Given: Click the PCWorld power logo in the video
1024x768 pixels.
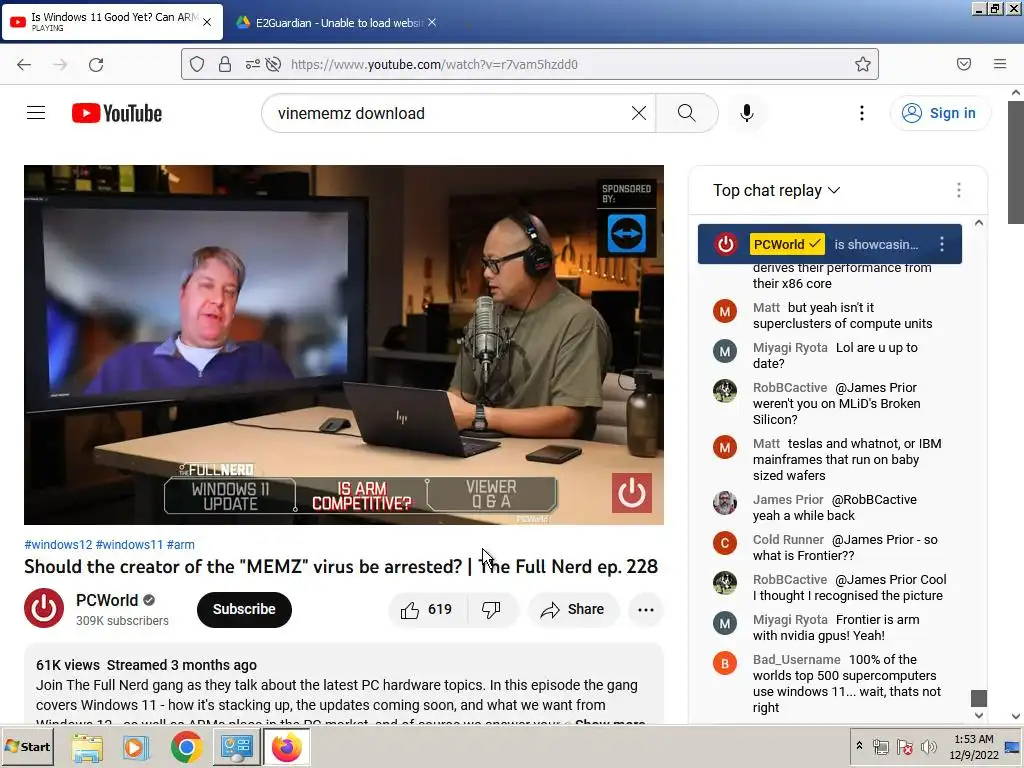Looking at the screenshot, I should (632, 492).
